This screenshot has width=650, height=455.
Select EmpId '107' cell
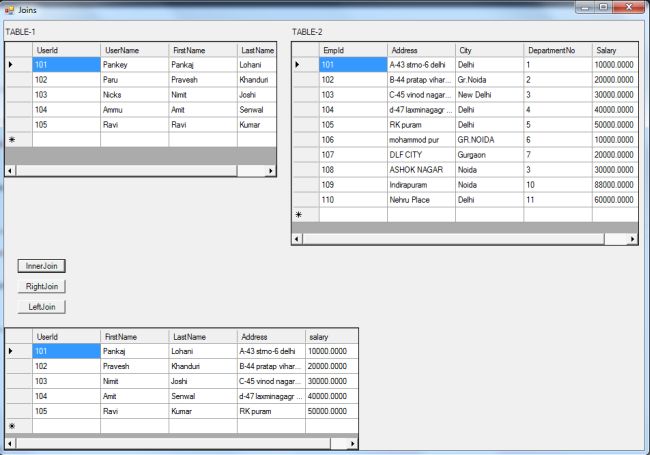click(x=353, y=155)
